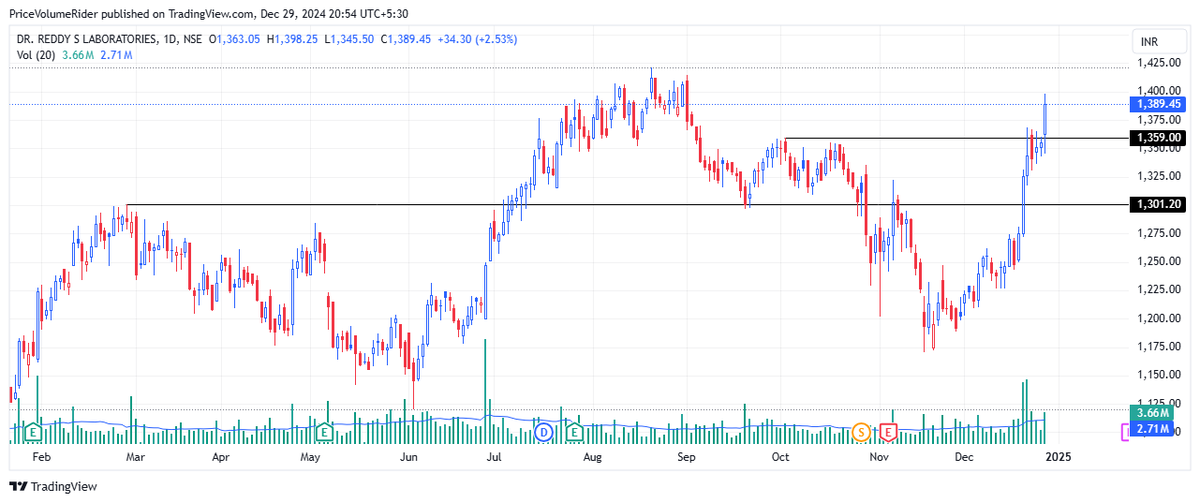Click the Oct label on time axis

[x=780, y=457]
